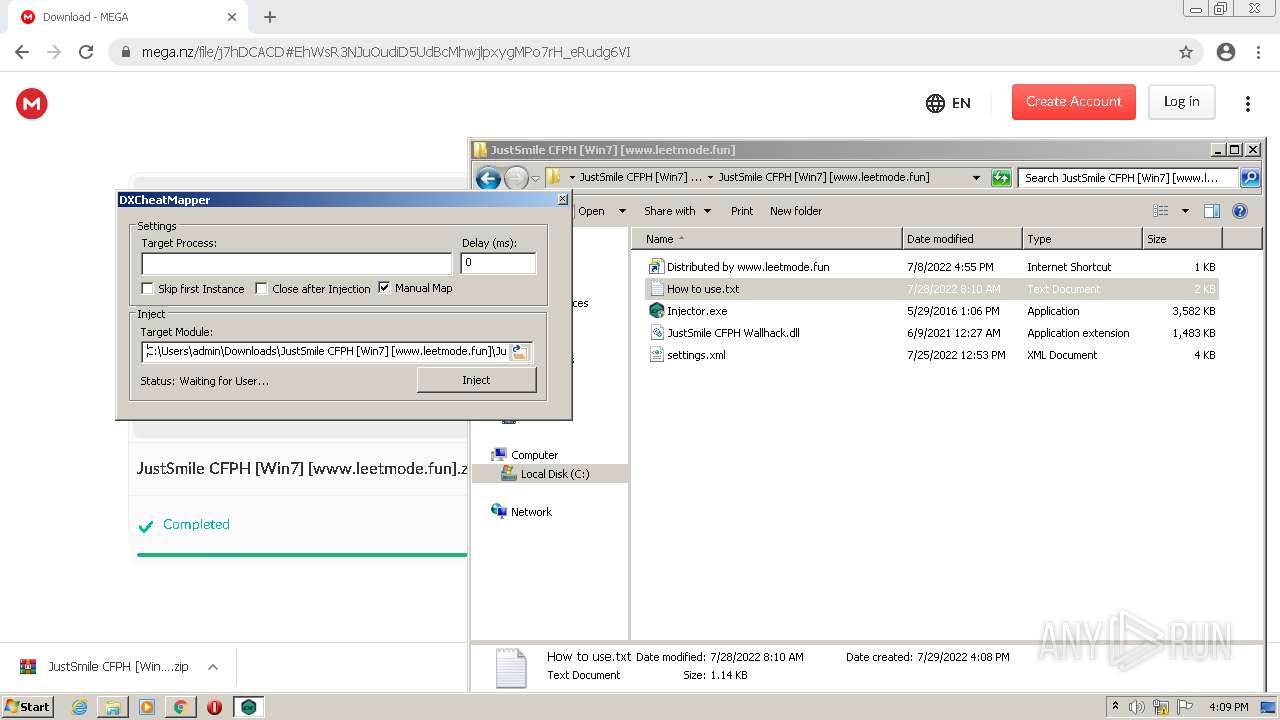Image resolution: width=1280 pixels, height=720 pixels.
Task: Go back in Chrome
Action: coord(22,52)
